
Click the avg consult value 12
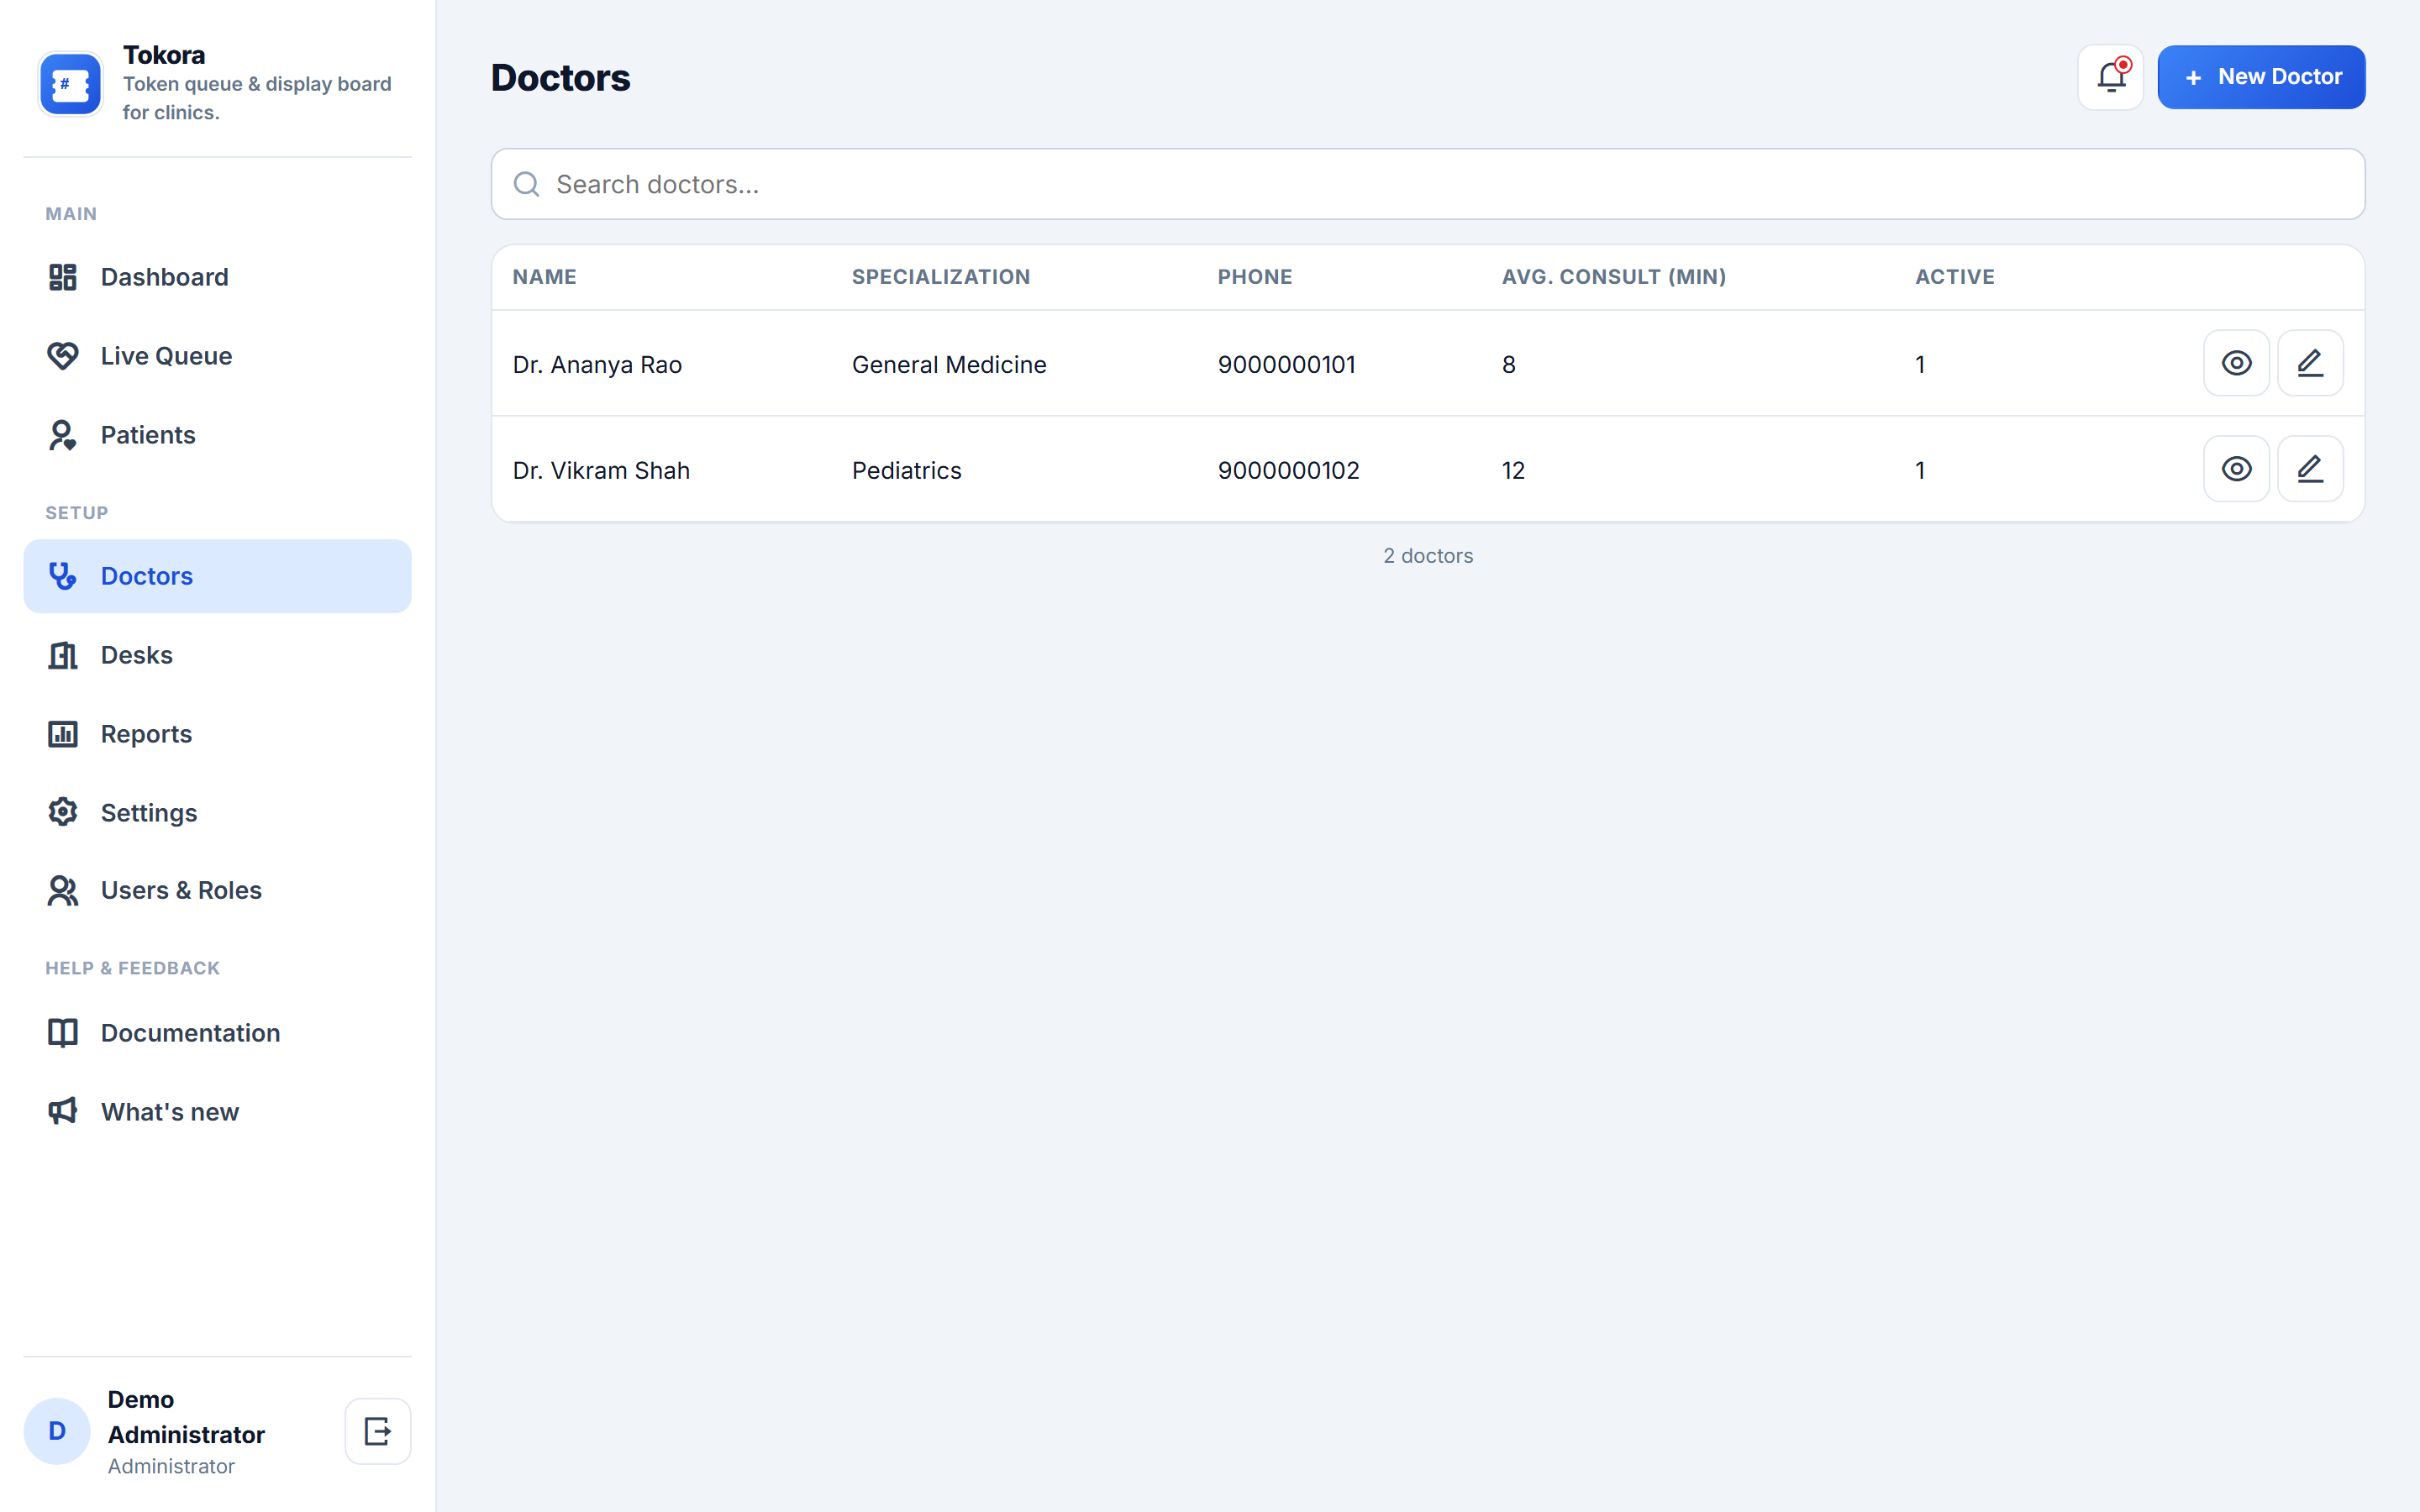1513,470
